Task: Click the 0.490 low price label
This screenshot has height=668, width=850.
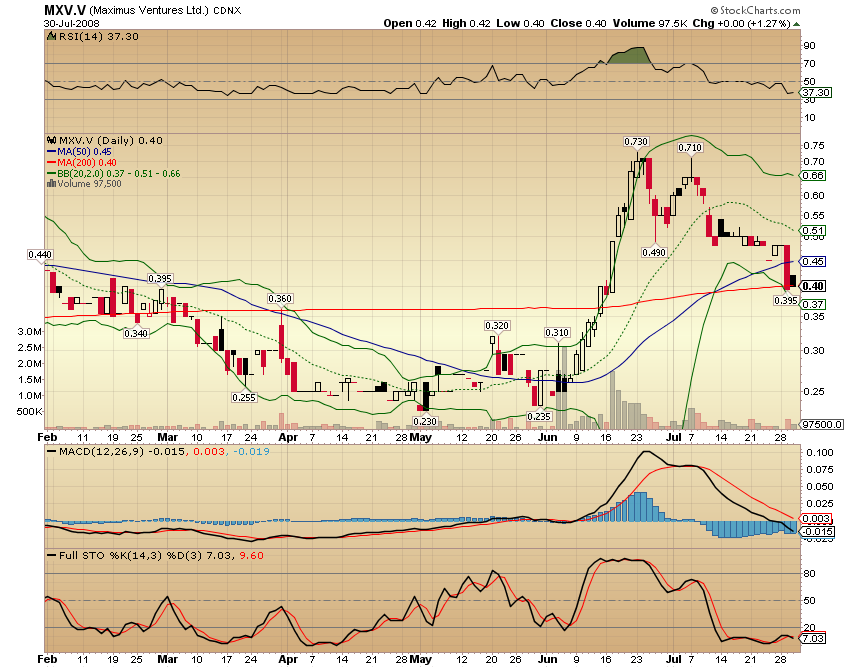Action: click(x=654, y=252)
